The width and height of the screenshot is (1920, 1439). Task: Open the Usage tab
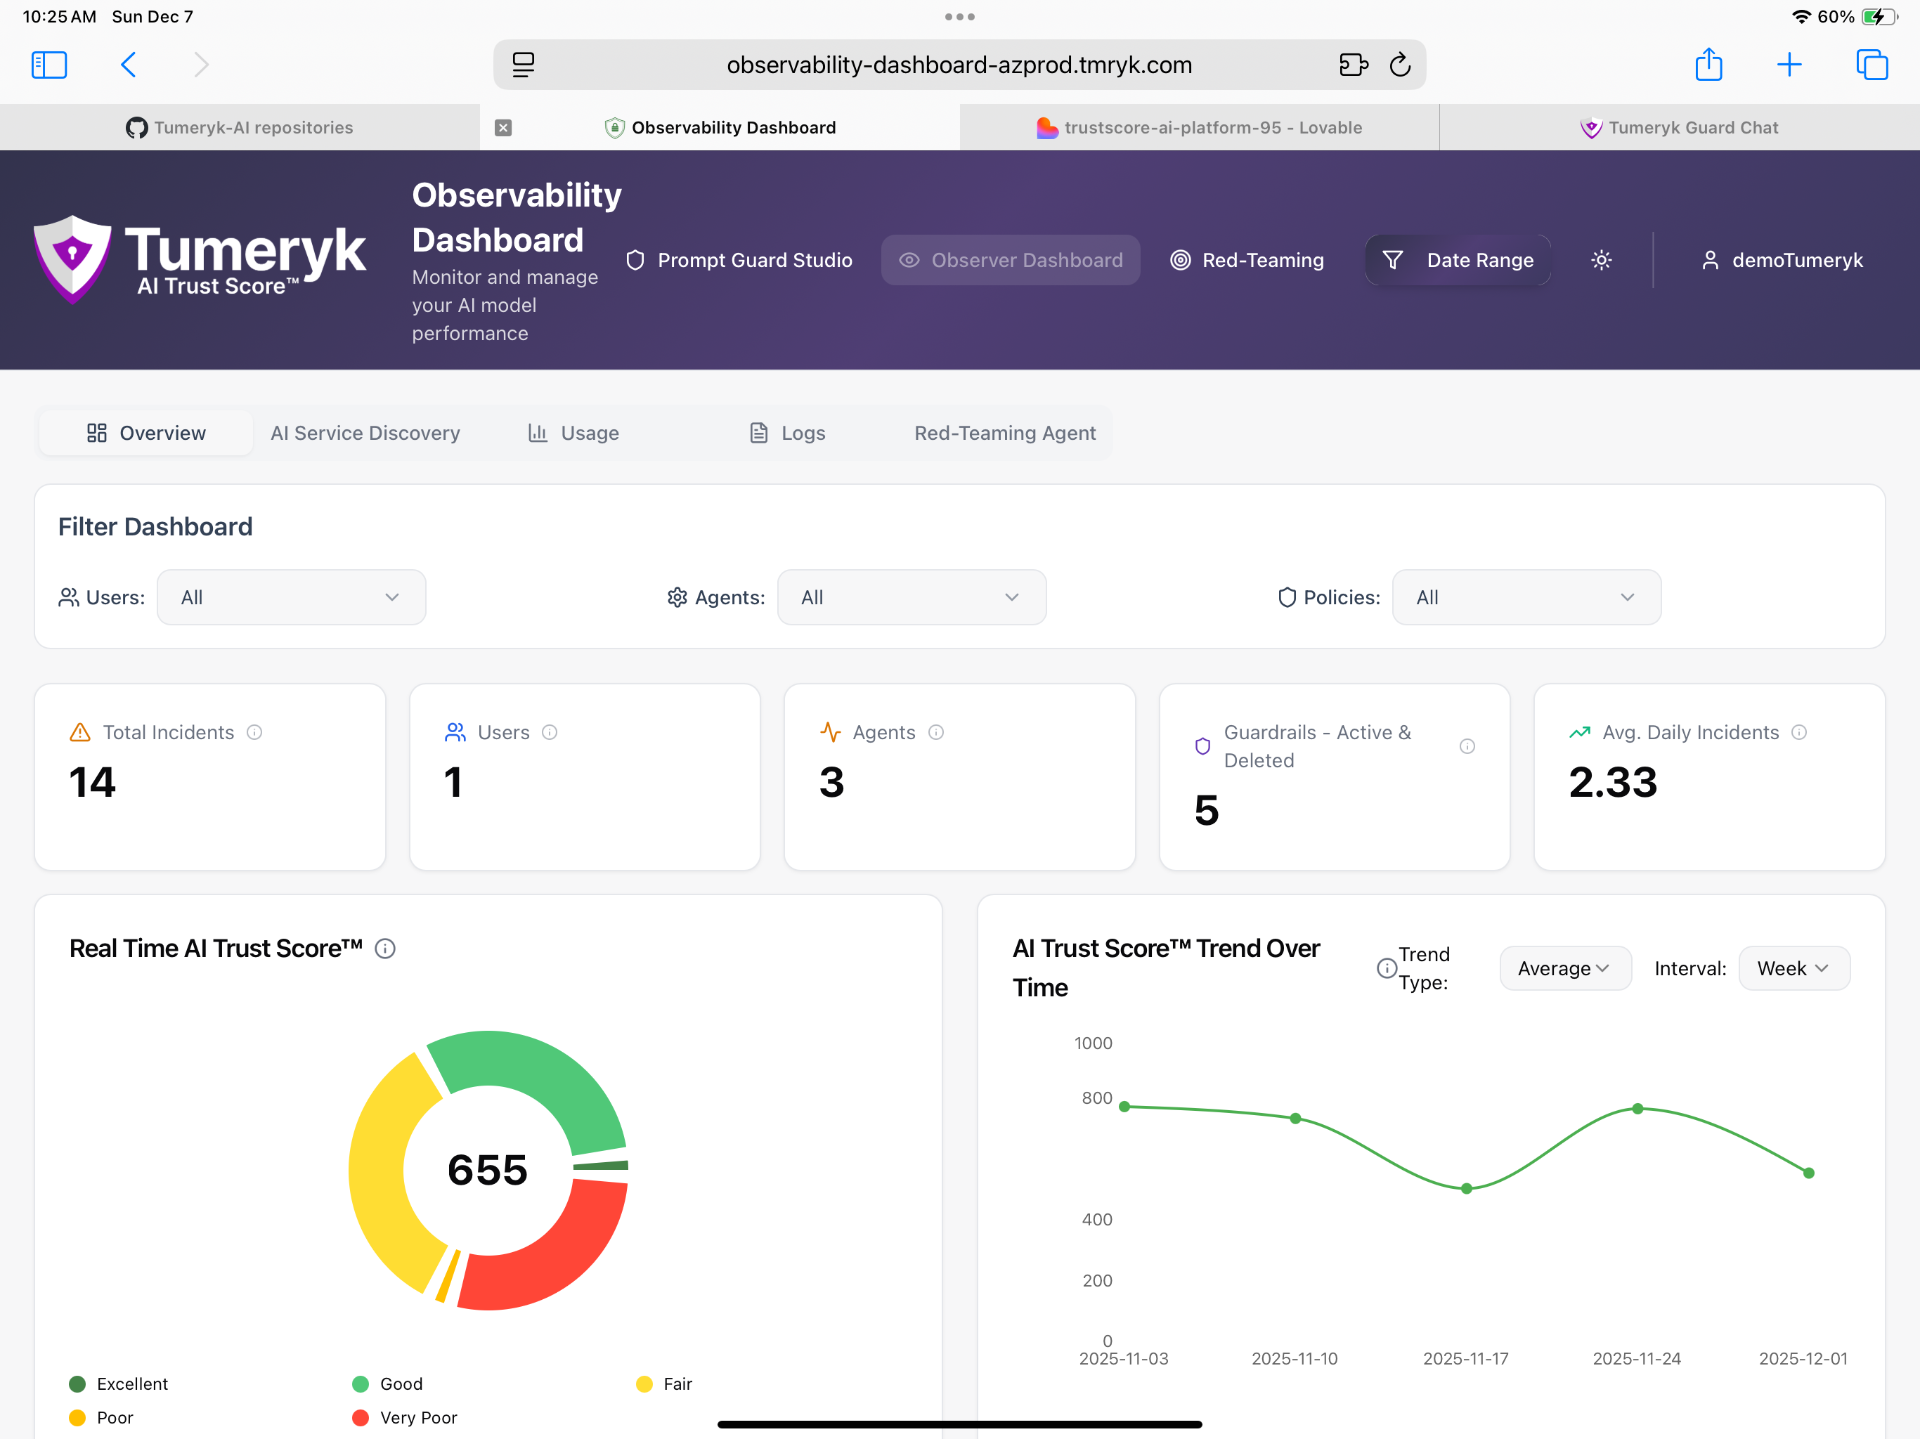point(573,433)
